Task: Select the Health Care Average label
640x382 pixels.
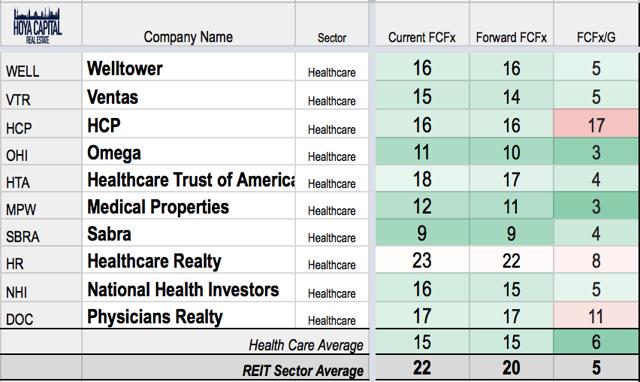Action: point(306,345)
